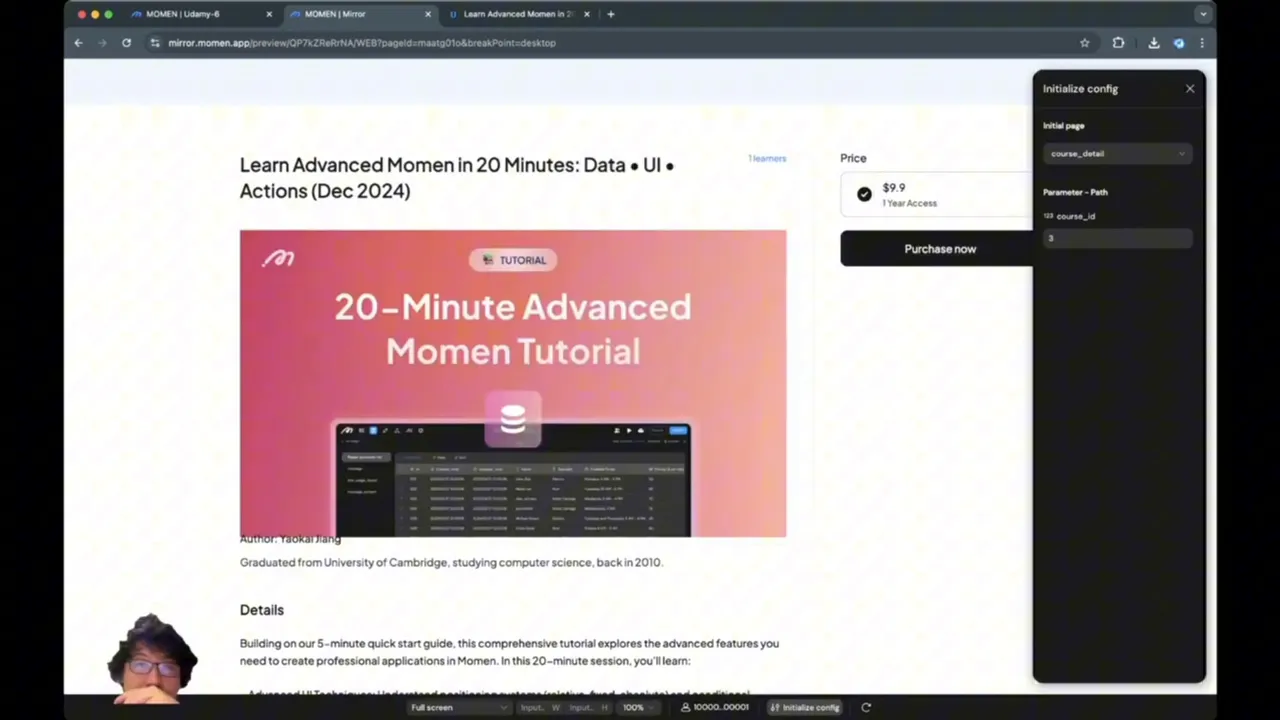The width and height of the screenshot is (1280, 720).
Task: Open a new browser tab
Action: [x=611, y=14]
